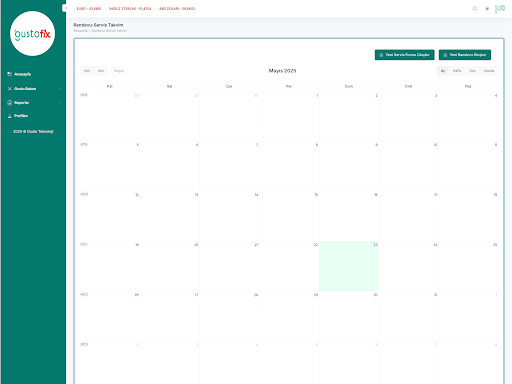Click the Cum column header
This screenshot has height=384, width=512.
tap(349, 86)
